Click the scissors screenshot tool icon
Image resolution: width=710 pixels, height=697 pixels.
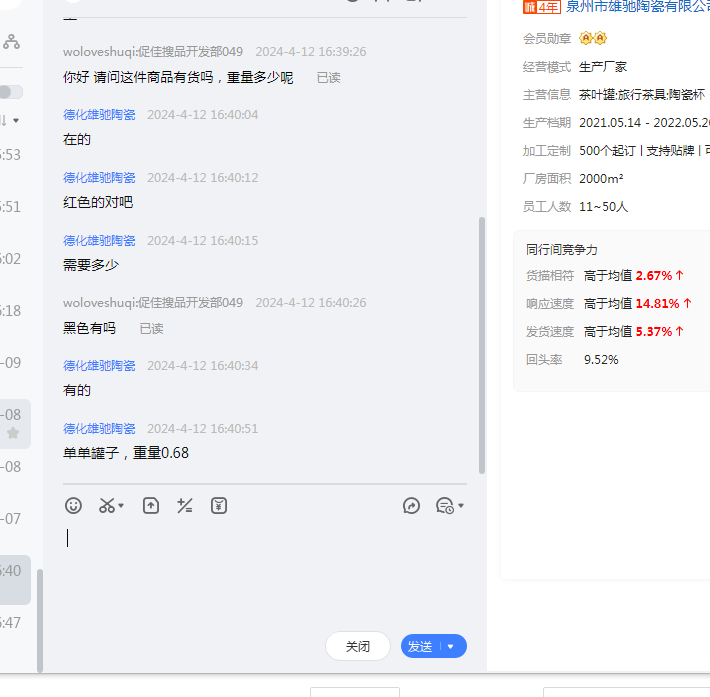[x=106, y=506]
